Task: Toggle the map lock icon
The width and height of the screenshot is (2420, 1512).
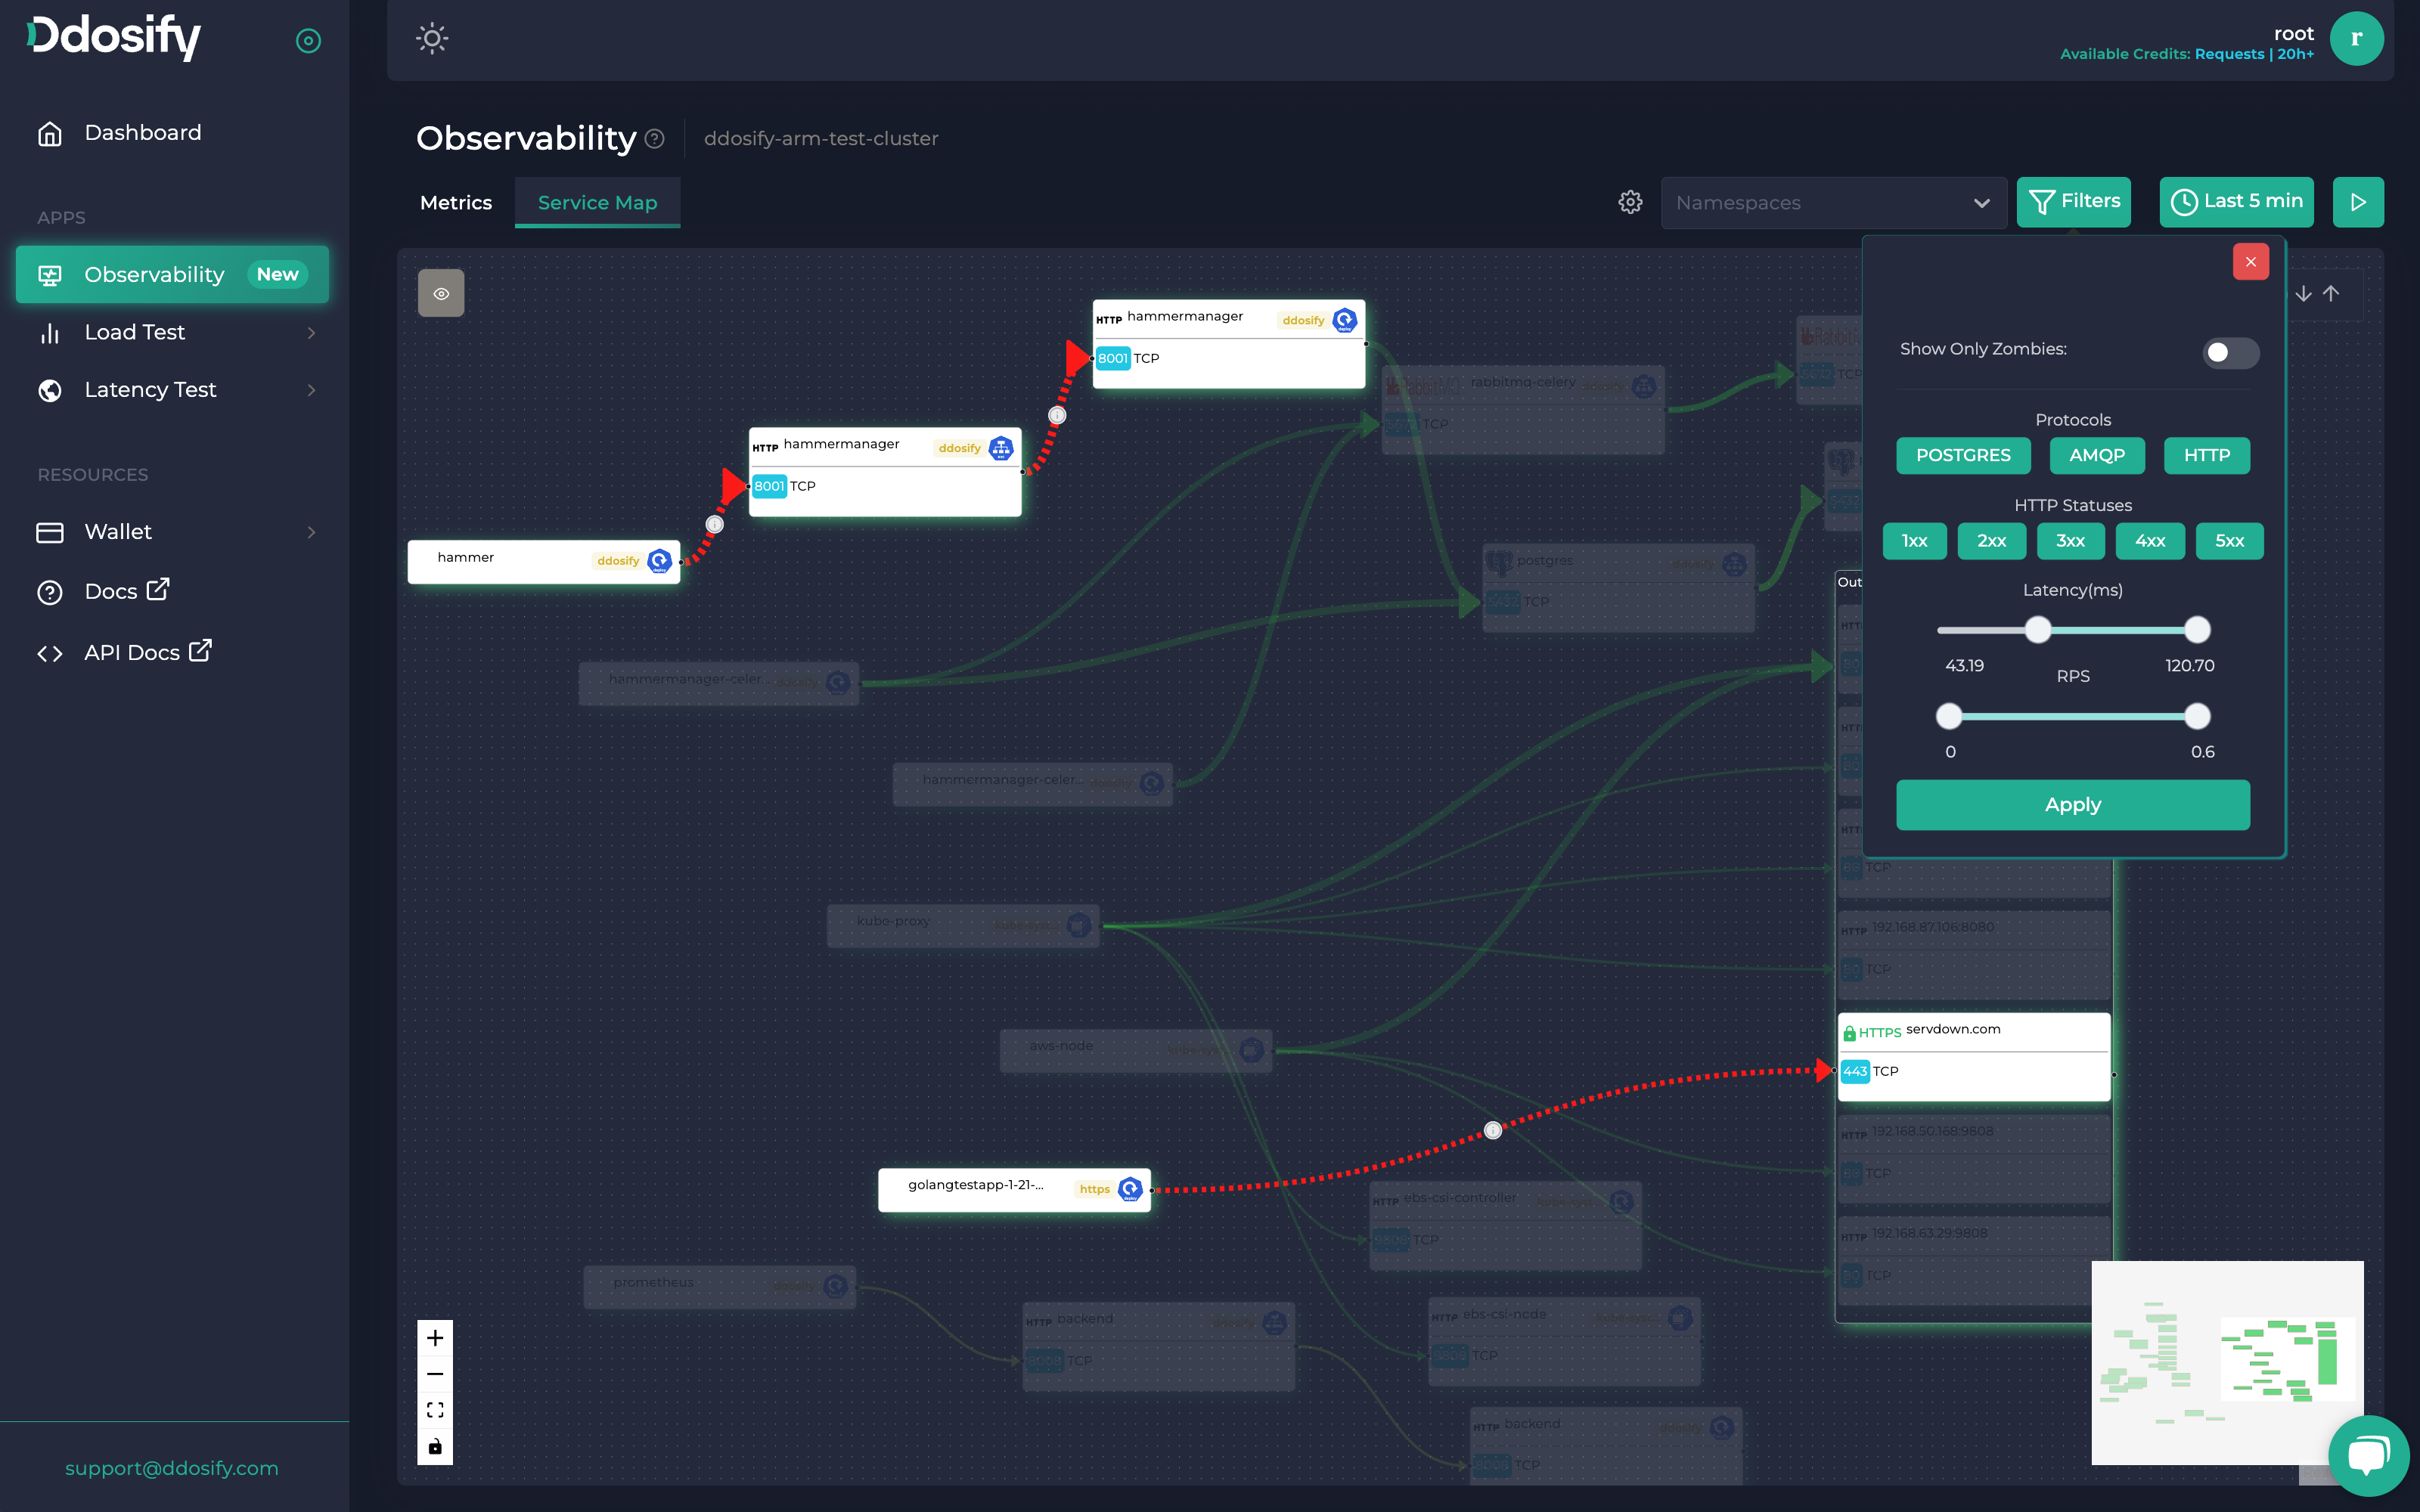Action: pyautogui.click(x=435, y=1446)
